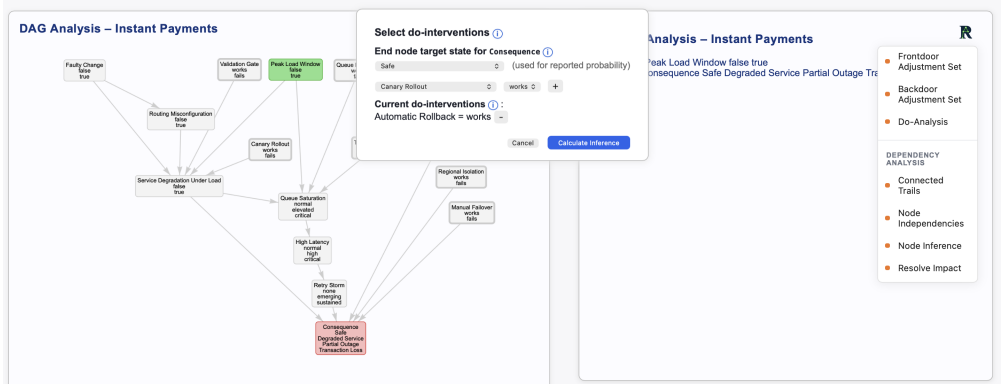The width and height of the screenshot is (1002, 390).
Task: Select Frontdoor Adjustment Set menu item
Action: point(928,61)
